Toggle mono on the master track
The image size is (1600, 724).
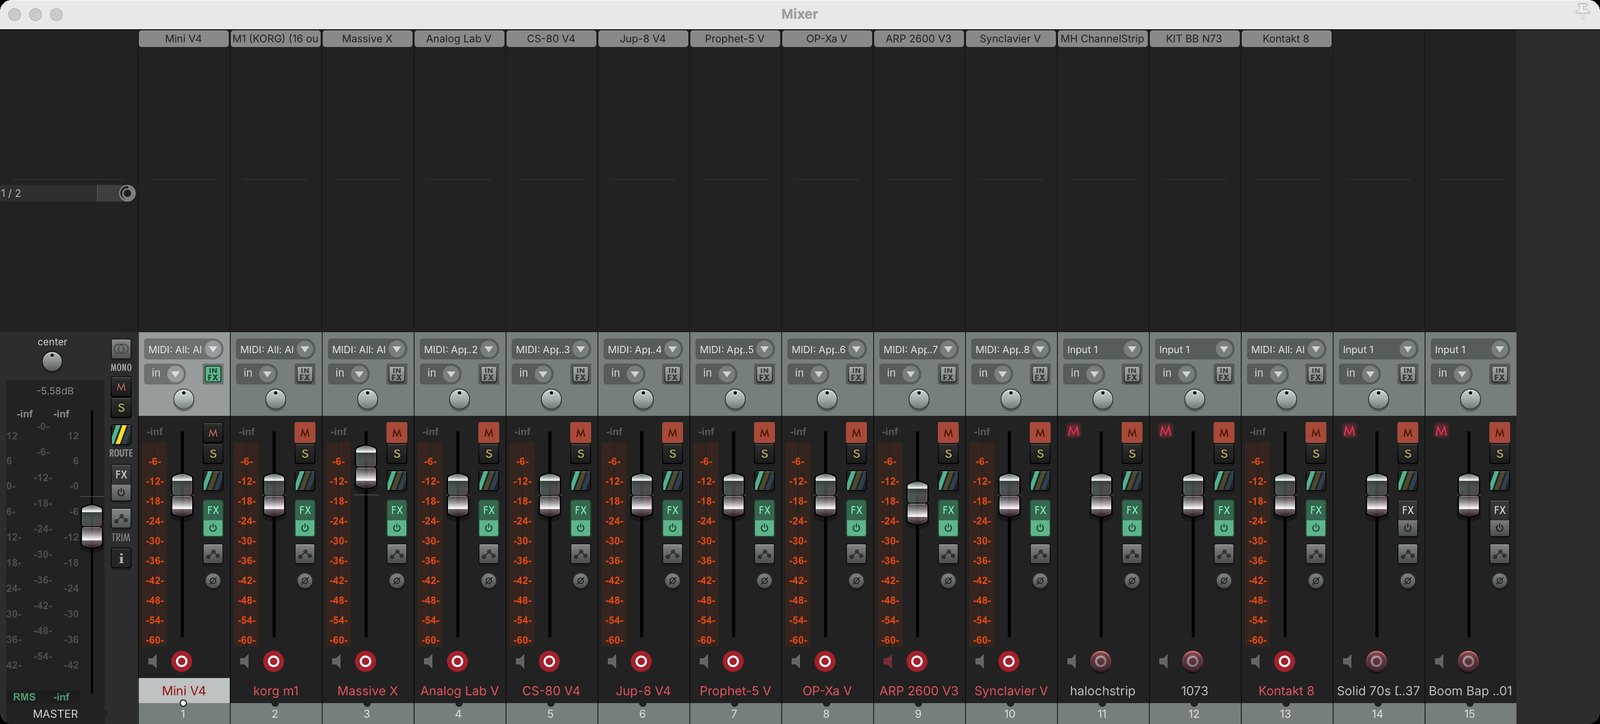coord(121,349)
